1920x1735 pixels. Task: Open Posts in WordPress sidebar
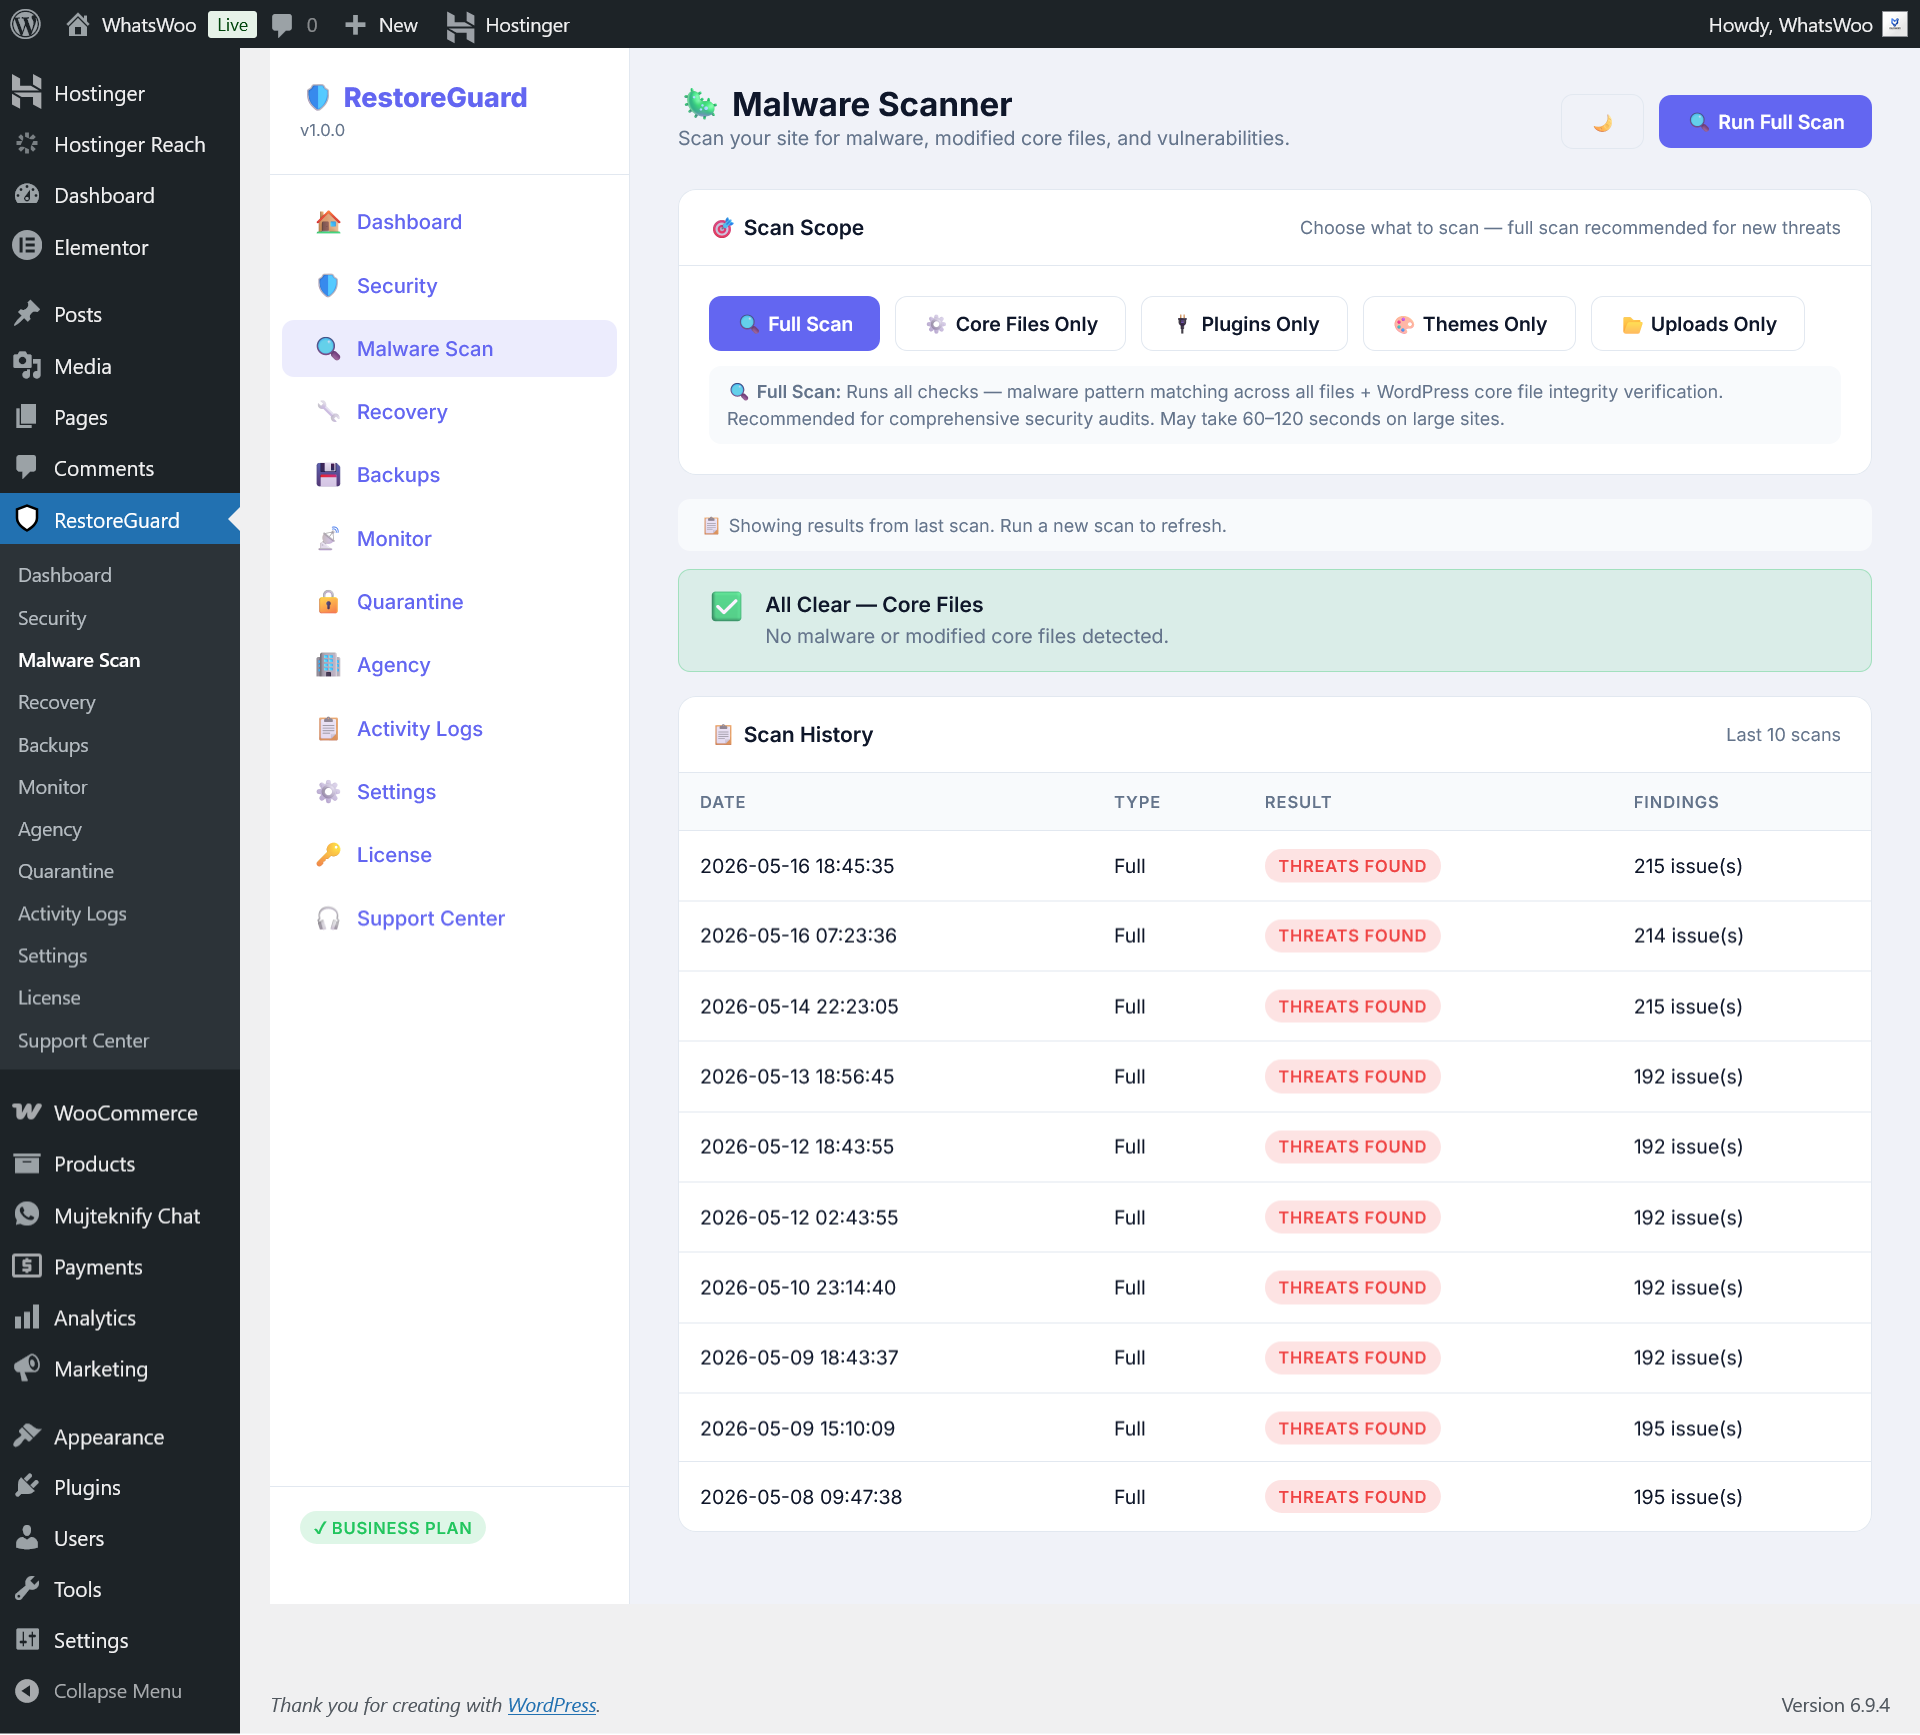click(x=120, y=314)
